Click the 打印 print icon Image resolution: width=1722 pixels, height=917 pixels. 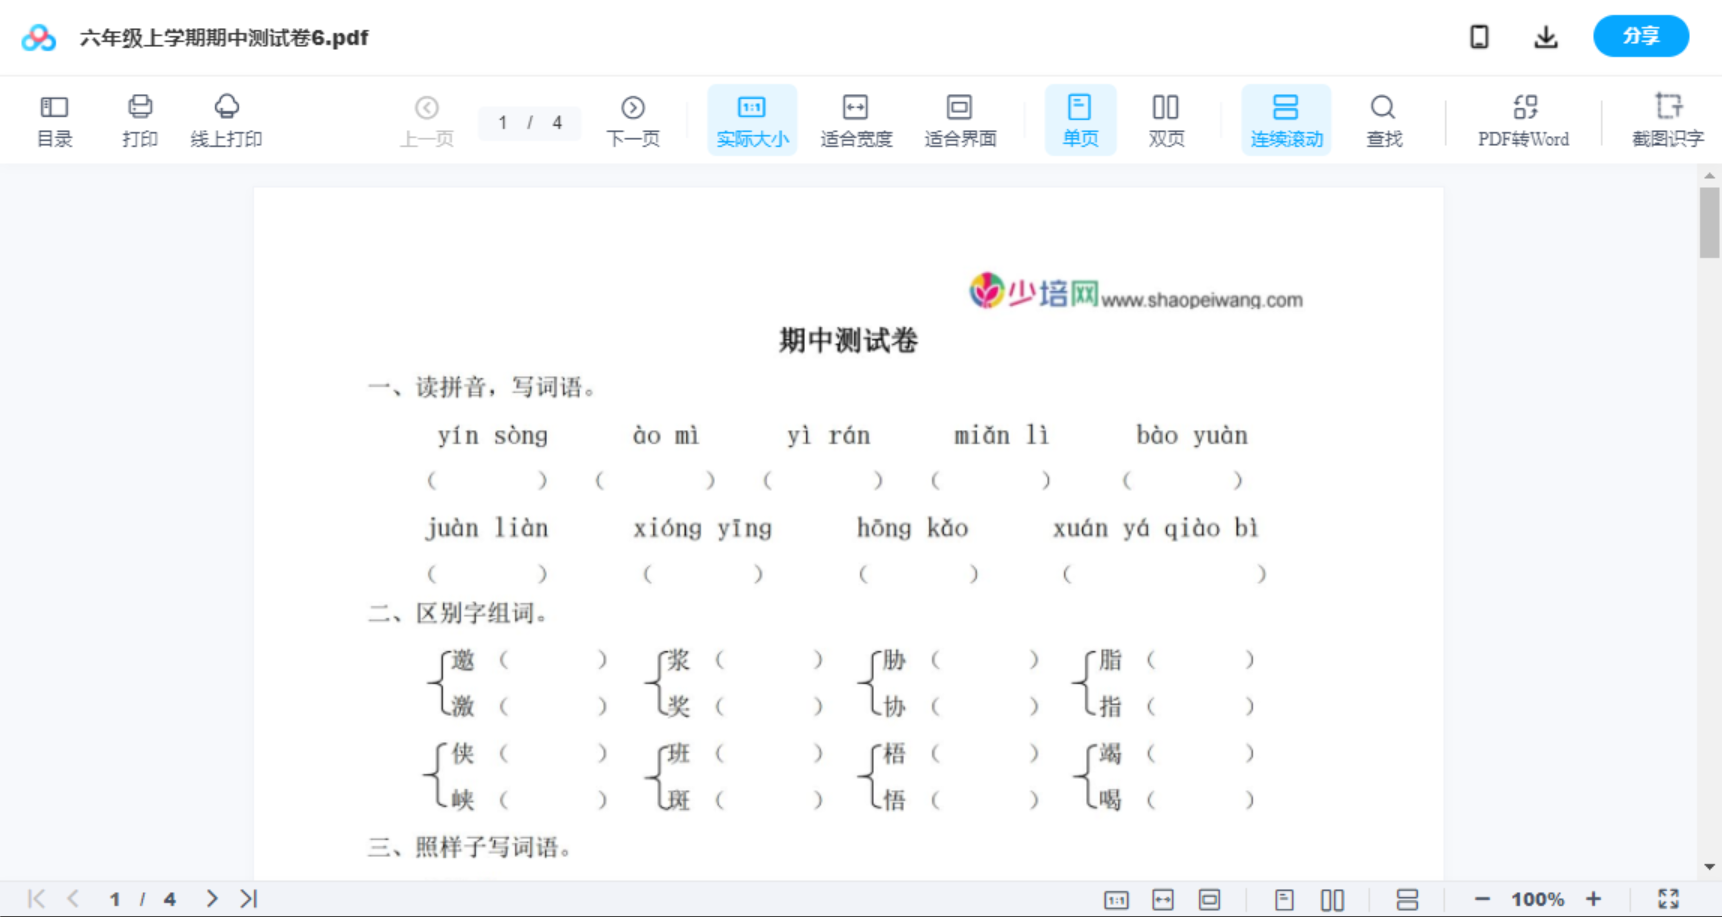point(139,119)
